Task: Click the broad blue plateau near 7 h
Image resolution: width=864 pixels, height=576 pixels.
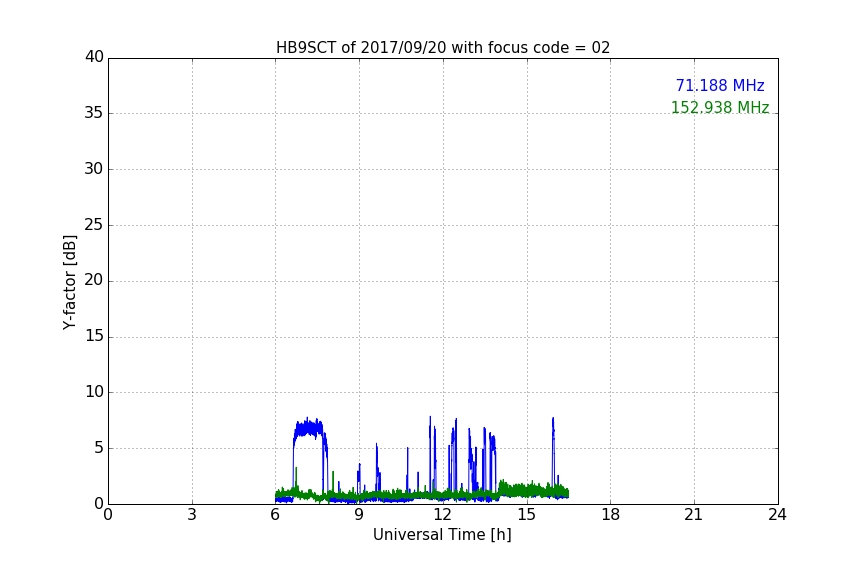Action: [x=309, y=428]
